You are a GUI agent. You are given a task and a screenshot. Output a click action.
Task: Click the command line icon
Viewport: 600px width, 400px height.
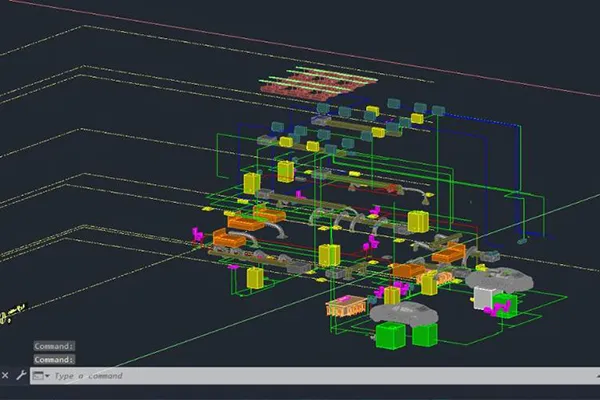pyautogui.click(x=38, y=376)
